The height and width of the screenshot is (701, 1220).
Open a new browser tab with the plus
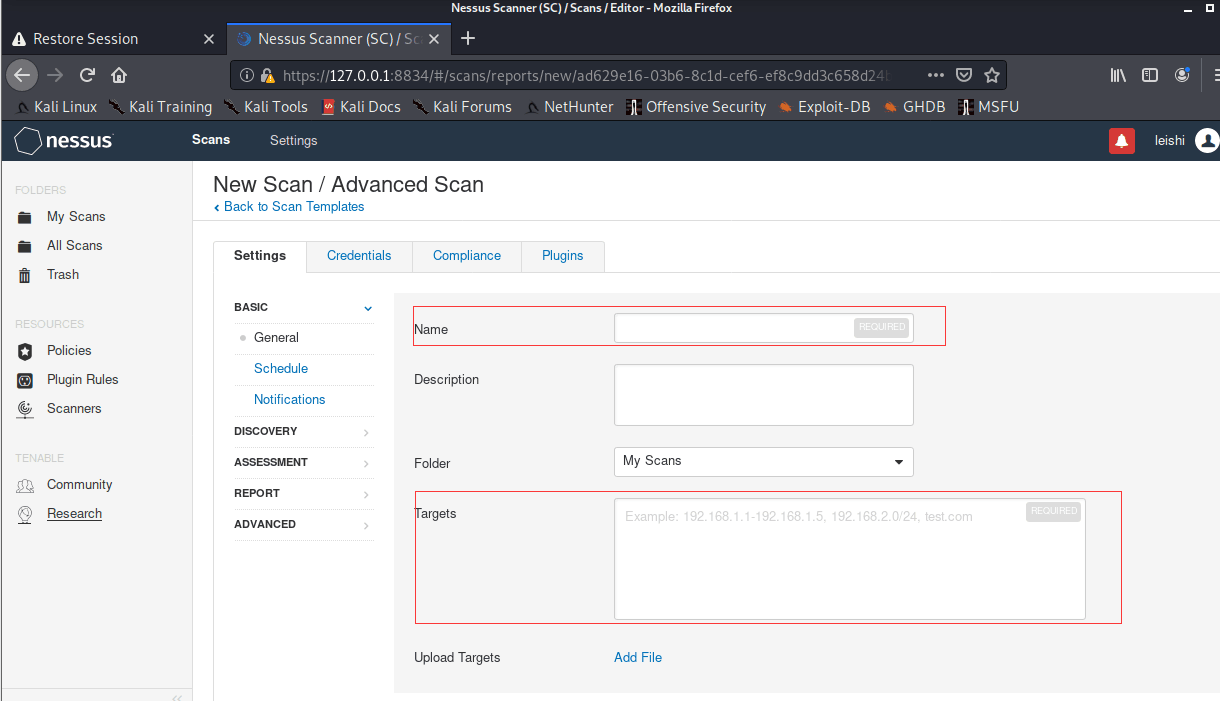tap(467, 39)
